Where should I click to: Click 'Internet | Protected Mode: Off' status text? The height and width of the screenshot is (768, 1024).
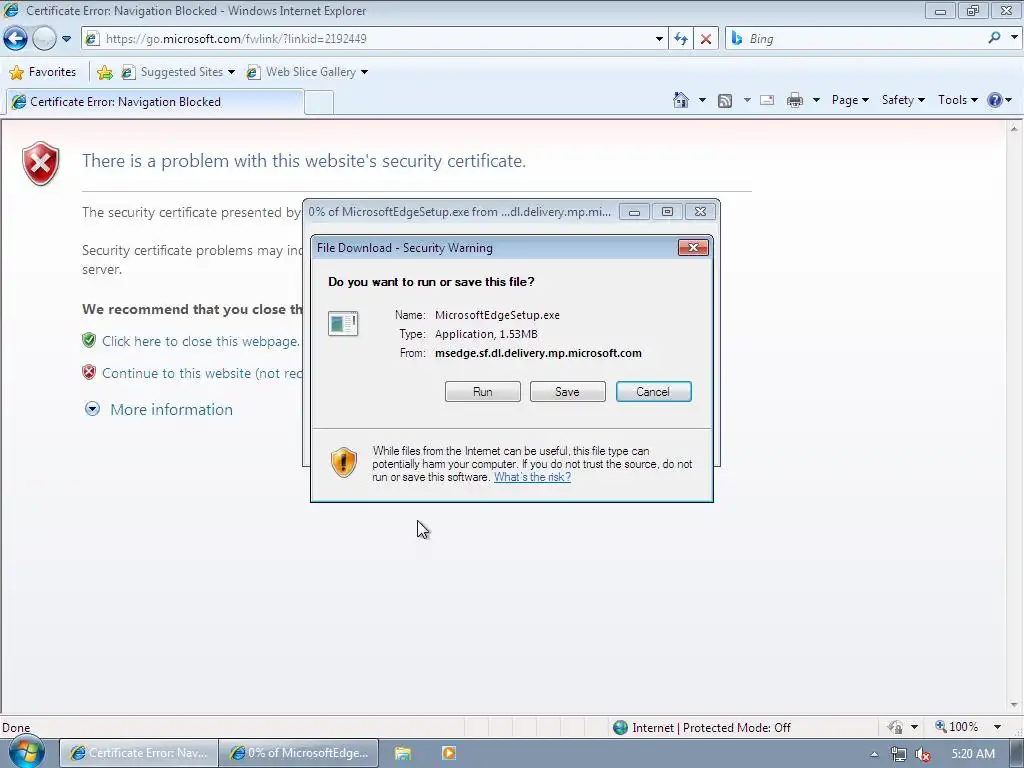click(711, 728)
